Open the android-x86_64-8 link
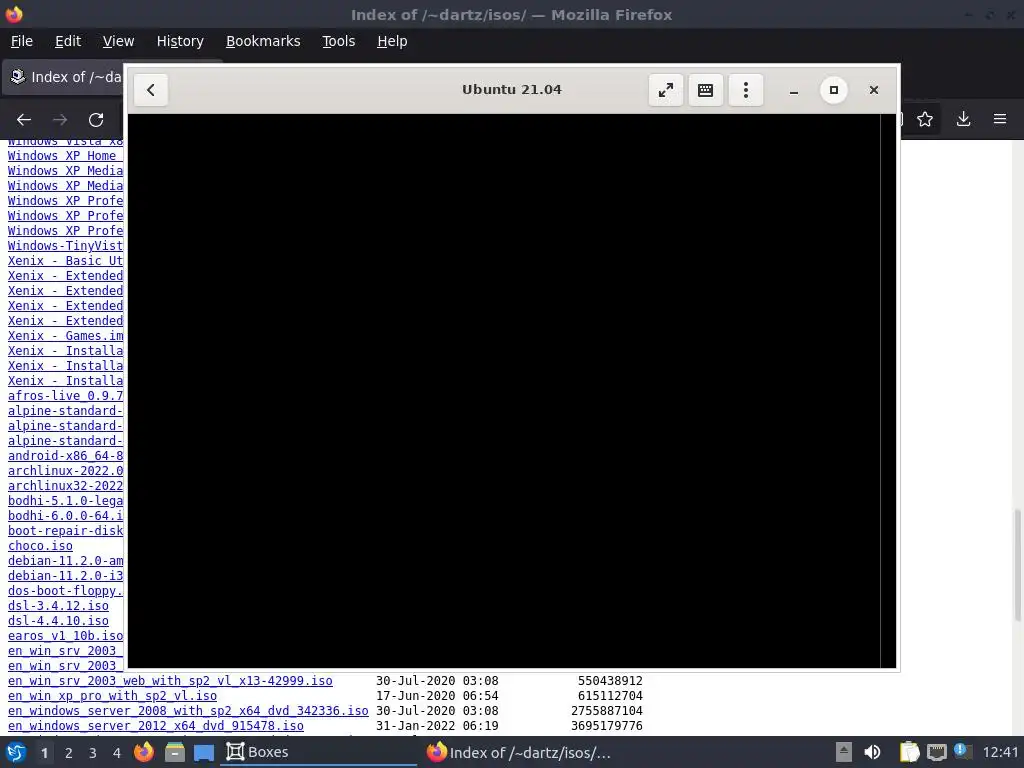 65,456
